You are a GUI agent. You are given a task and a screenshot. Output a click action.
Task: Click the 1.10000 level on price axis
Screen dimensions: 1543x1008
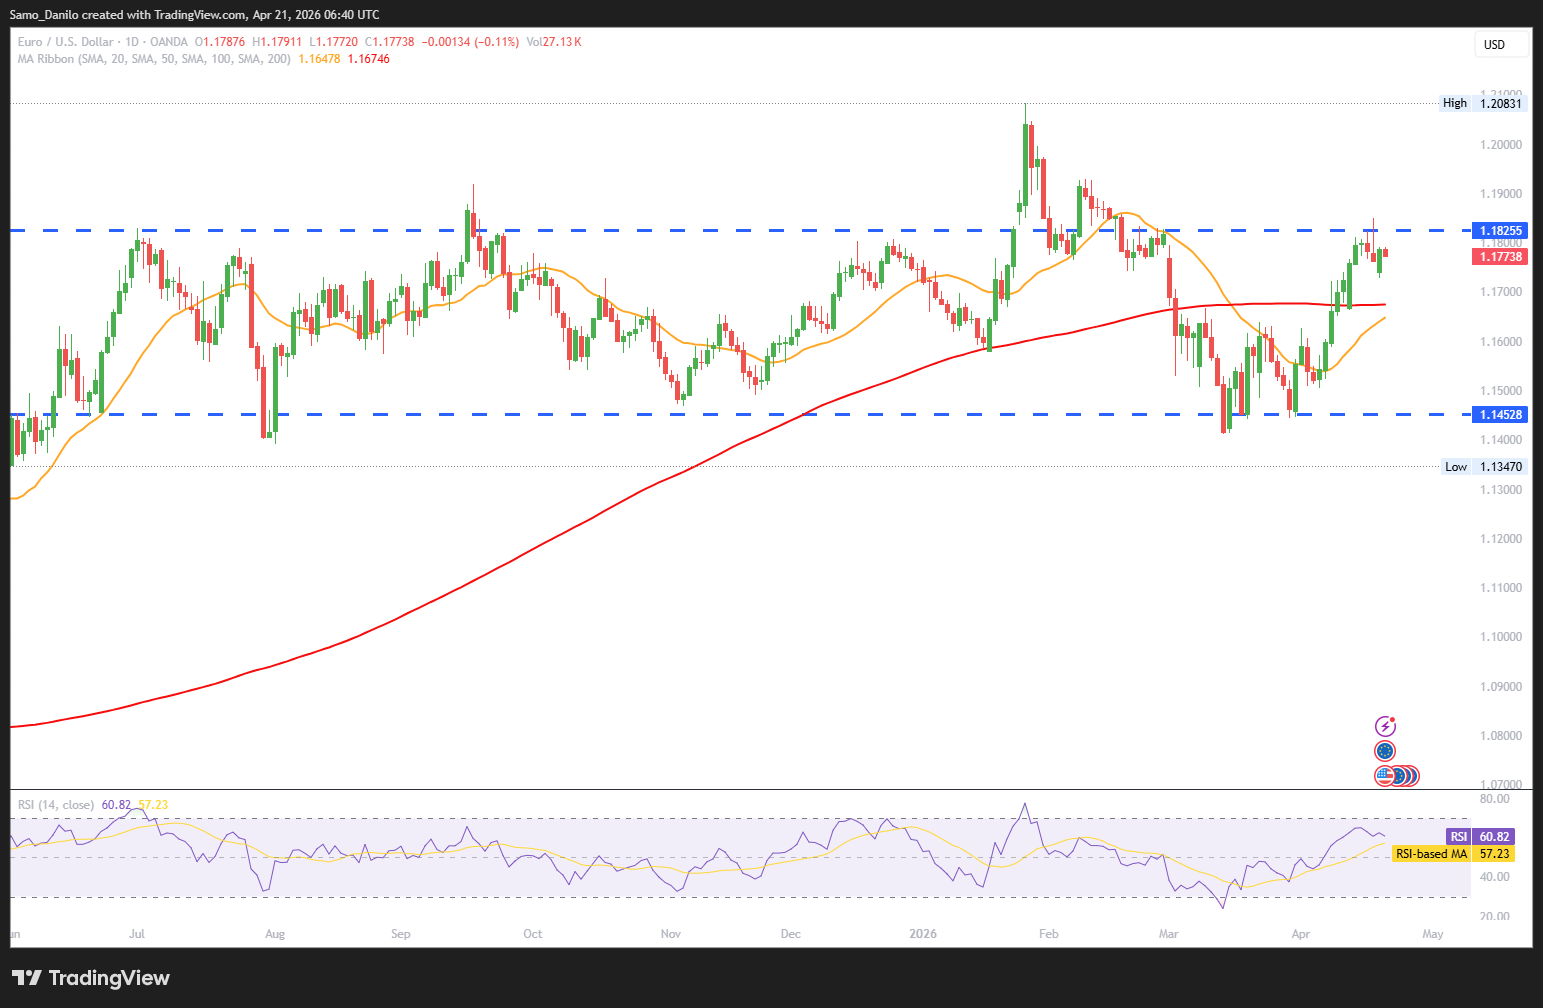[1500, 637]
